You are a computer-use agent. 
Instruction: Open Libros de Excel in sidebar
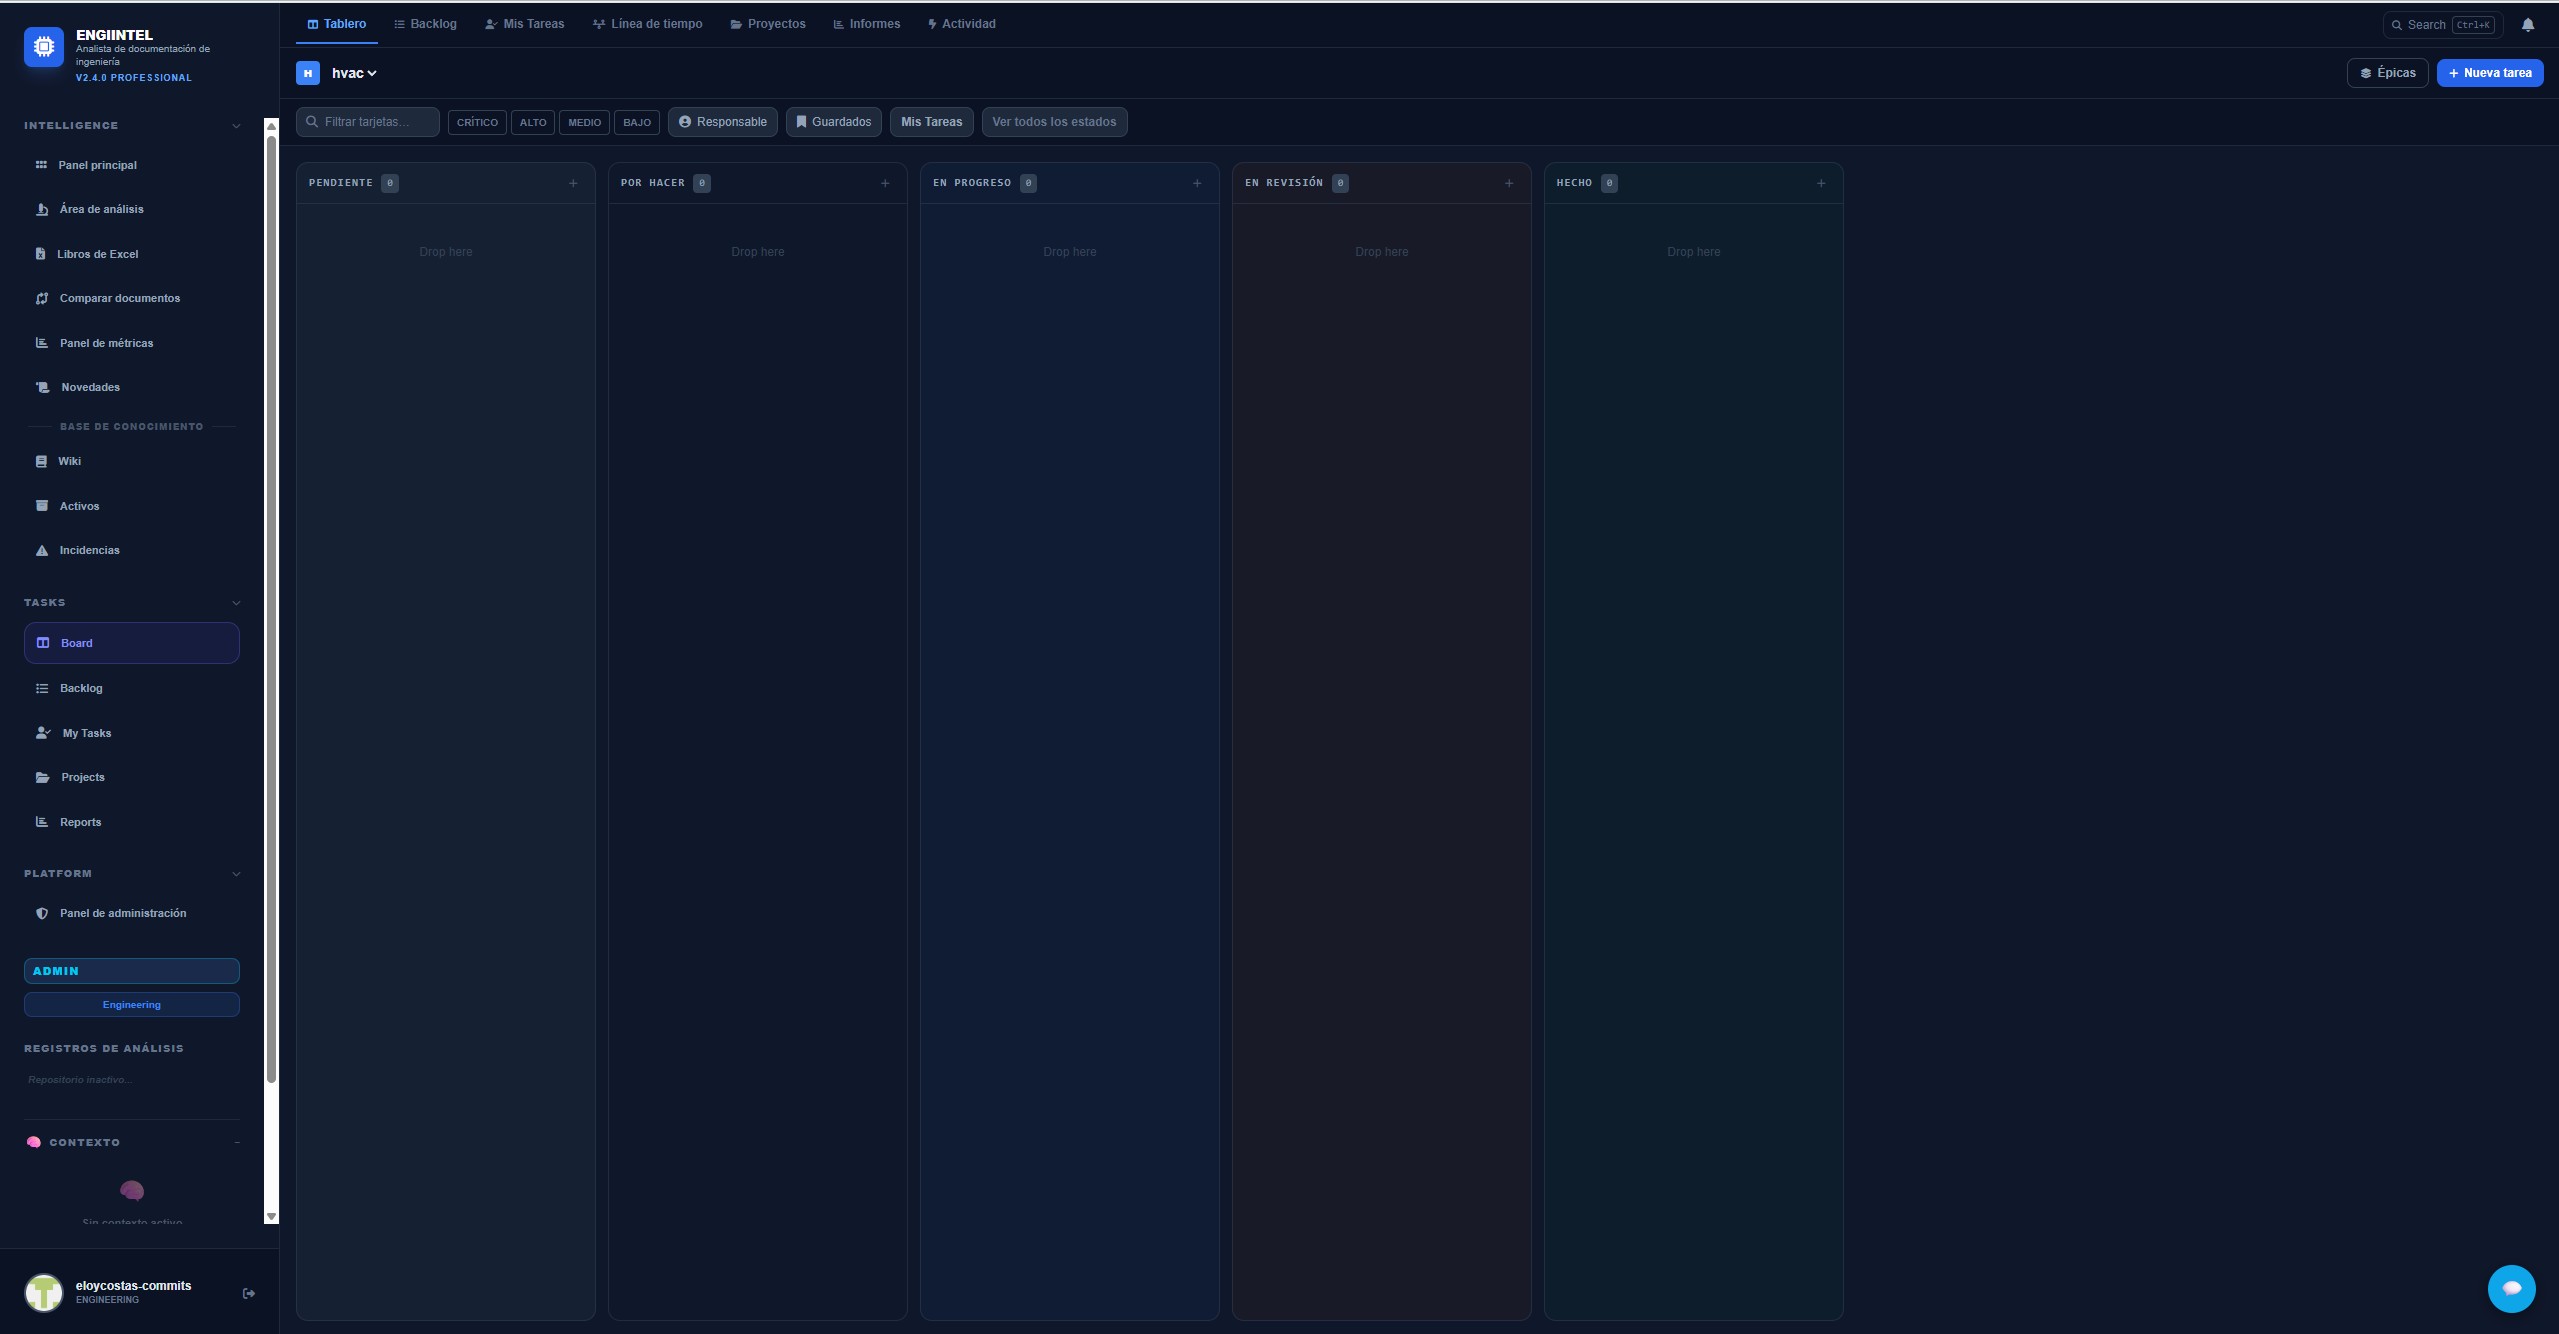point(132,254)
